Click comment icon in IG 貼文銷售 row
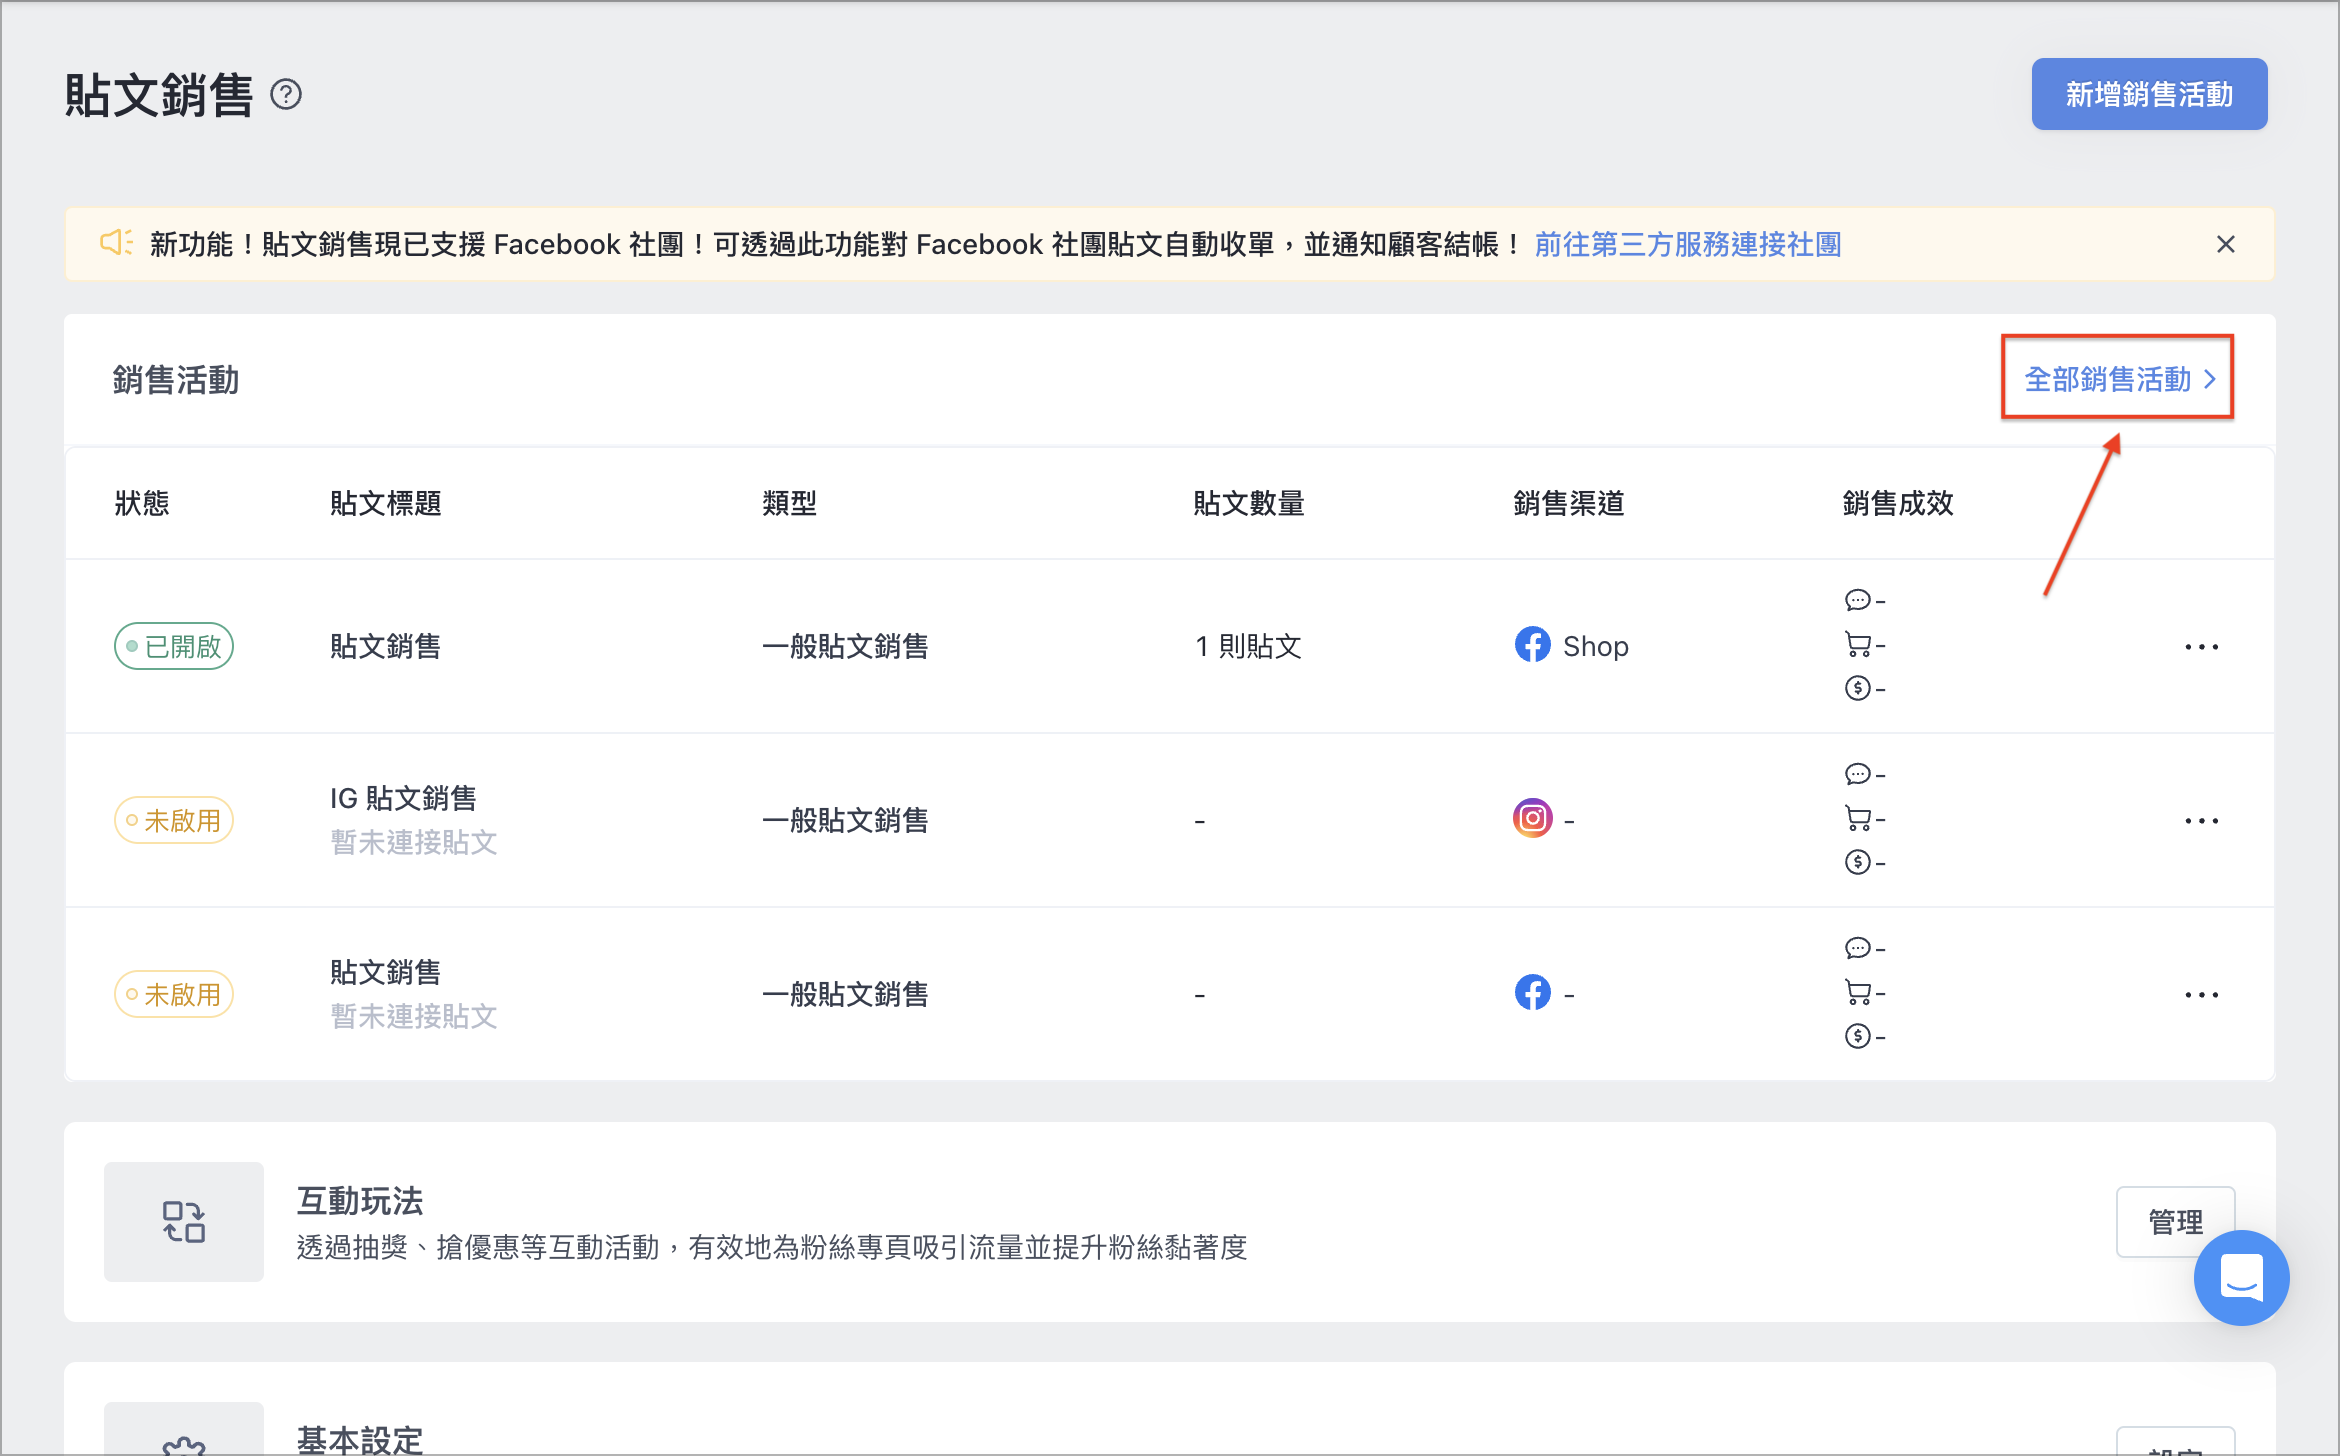Screen dimensions: 2340x1456 [1857, 774]
